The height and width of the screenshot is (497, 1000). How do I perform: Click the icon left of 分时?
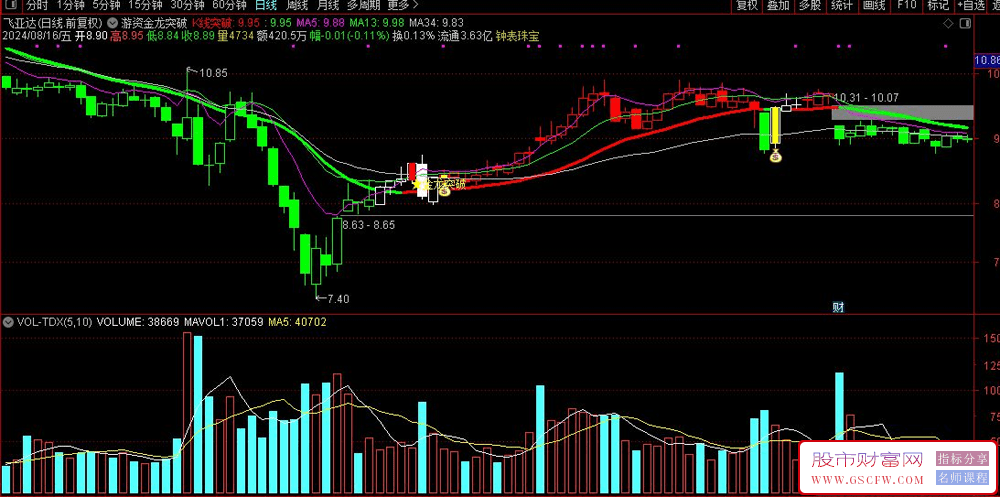click(x=13, y=6)
